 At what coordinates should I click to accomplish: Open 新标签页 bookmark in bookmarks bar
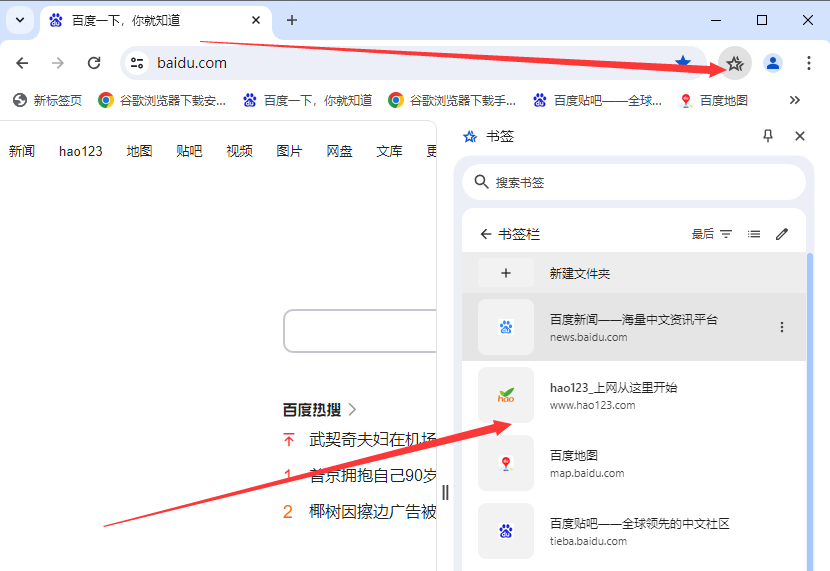point(48,100)
